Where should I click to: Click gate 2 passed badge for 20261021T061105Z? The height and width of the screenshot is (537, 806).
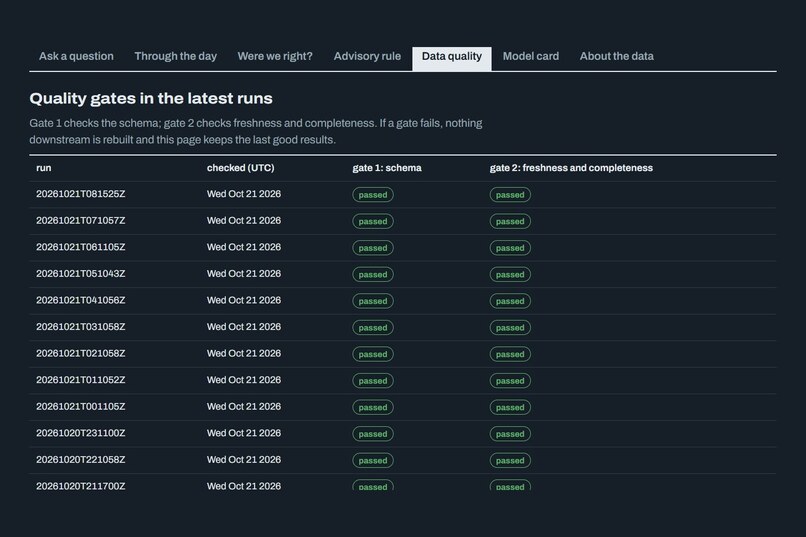510,248
